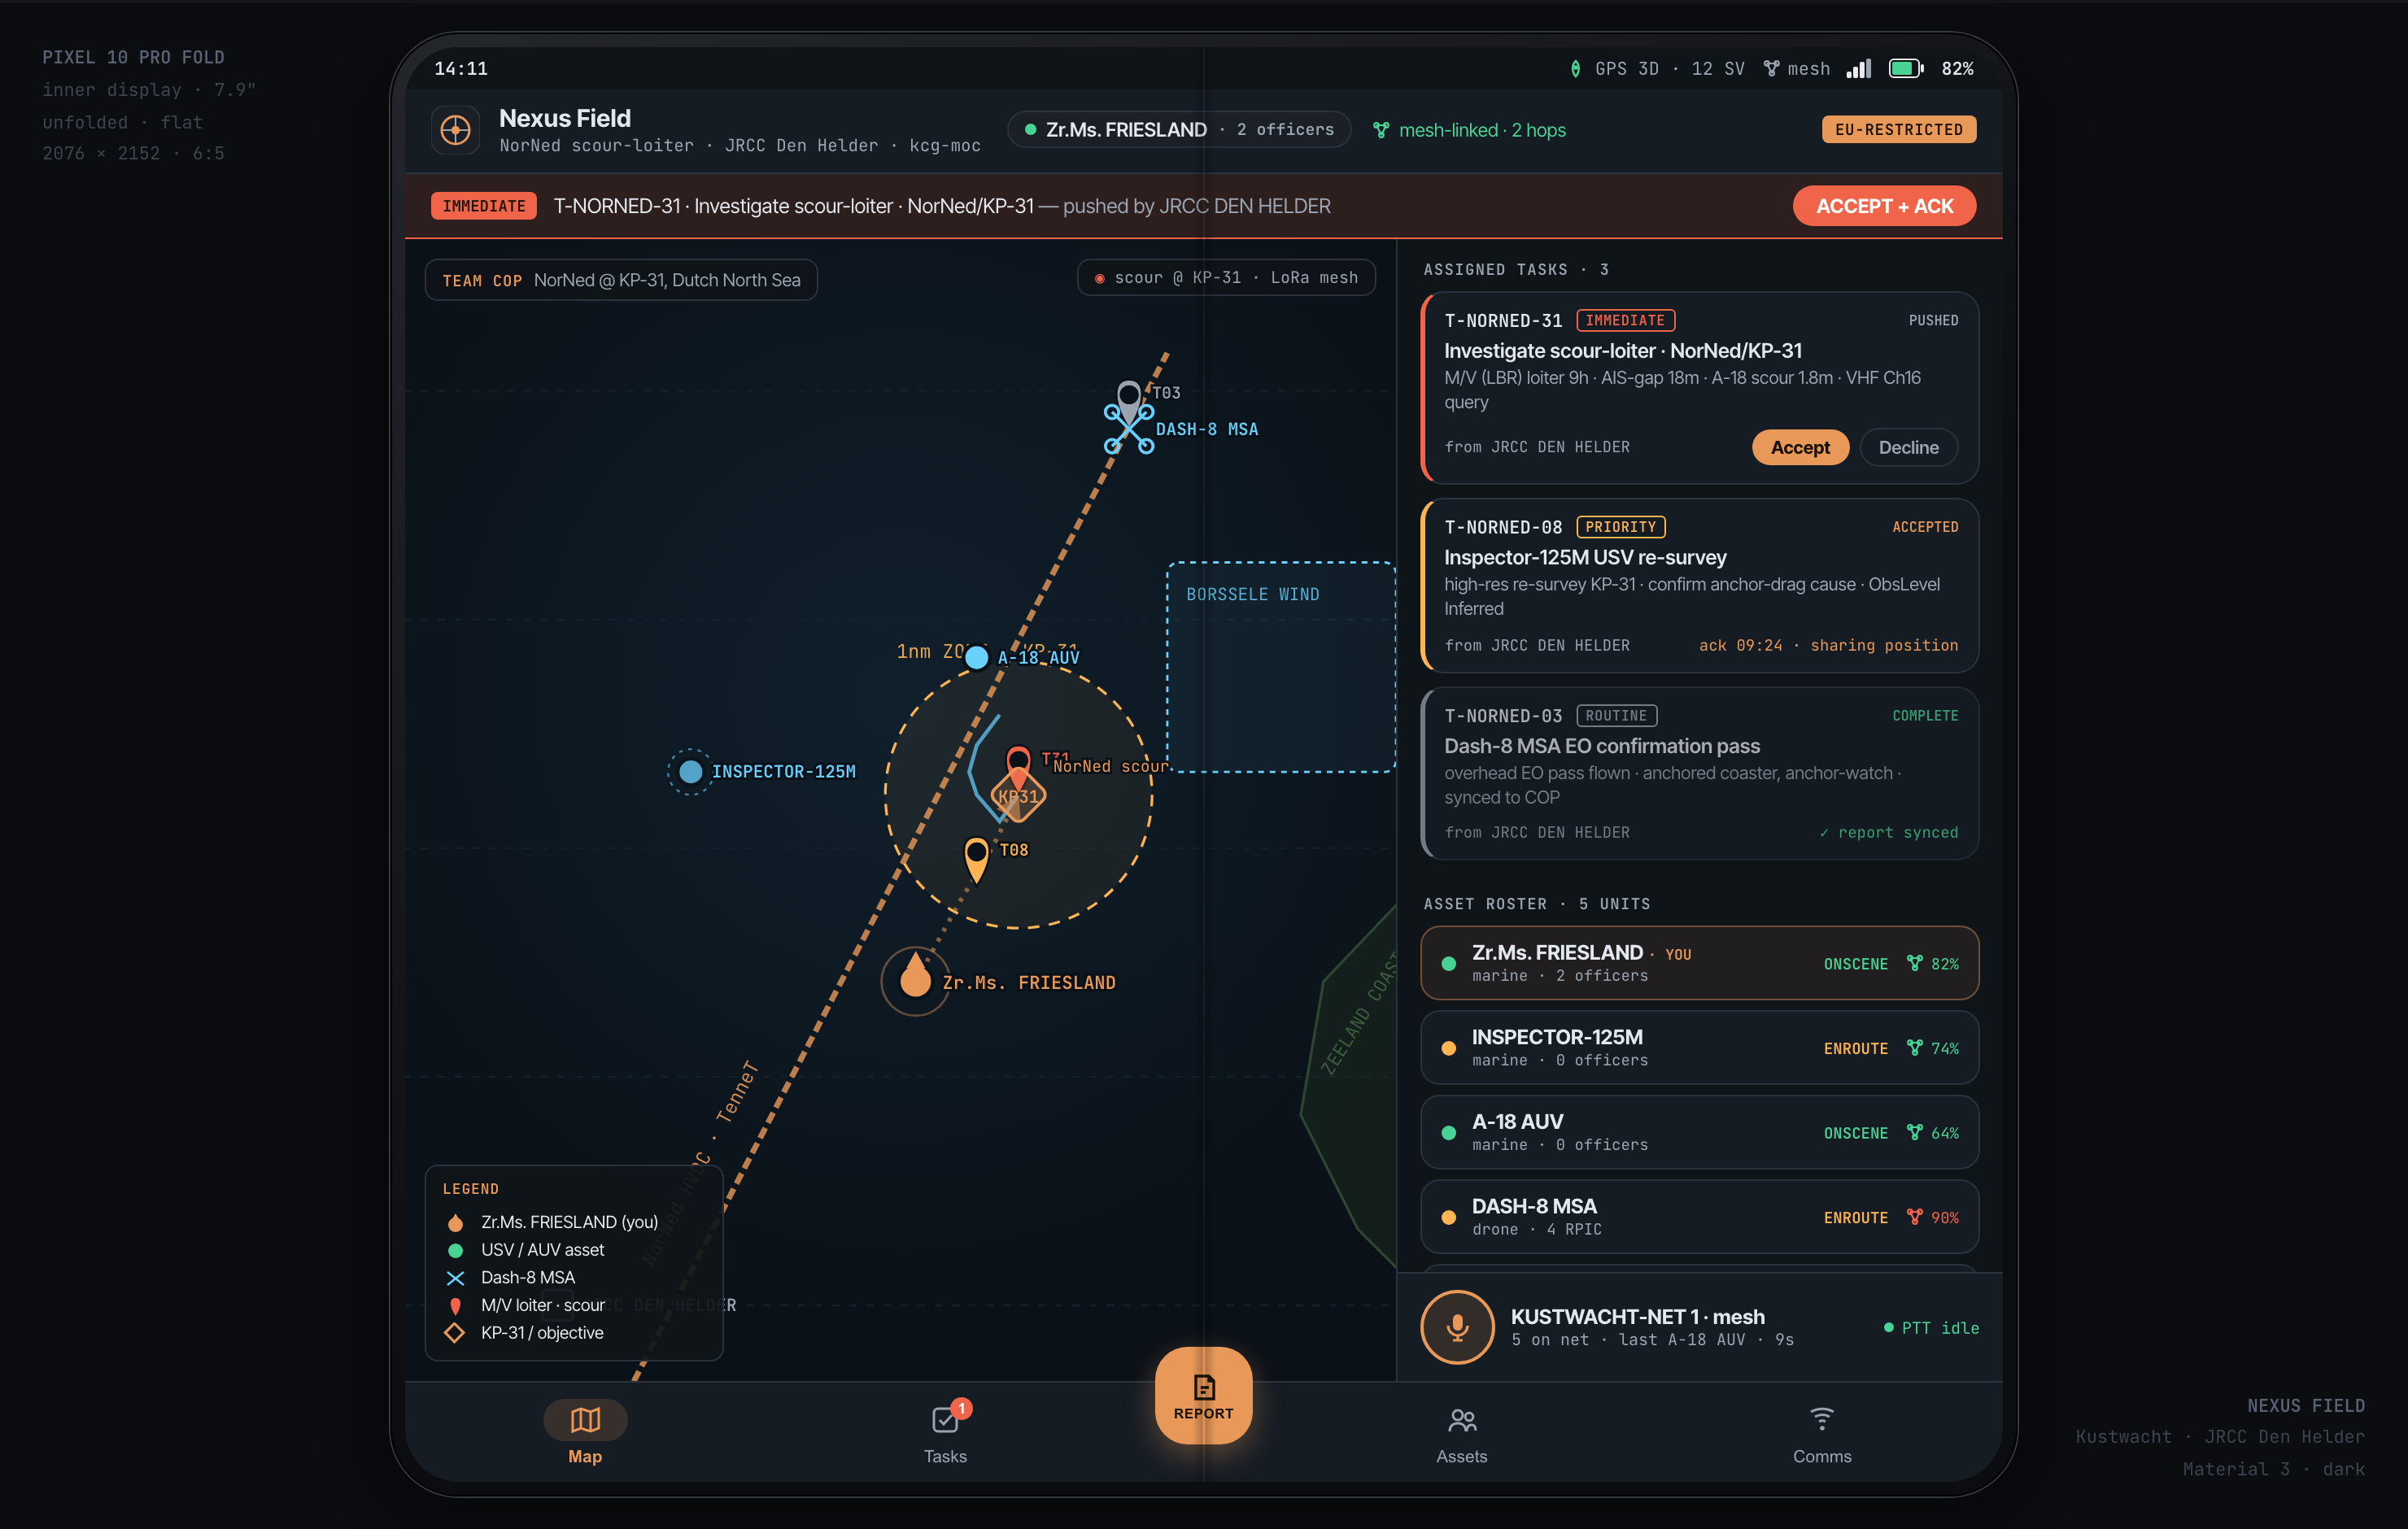Tap the PTT idle status indicator
This screenshot has height=1529, width=2408.
click(x=1931, y=1327)
